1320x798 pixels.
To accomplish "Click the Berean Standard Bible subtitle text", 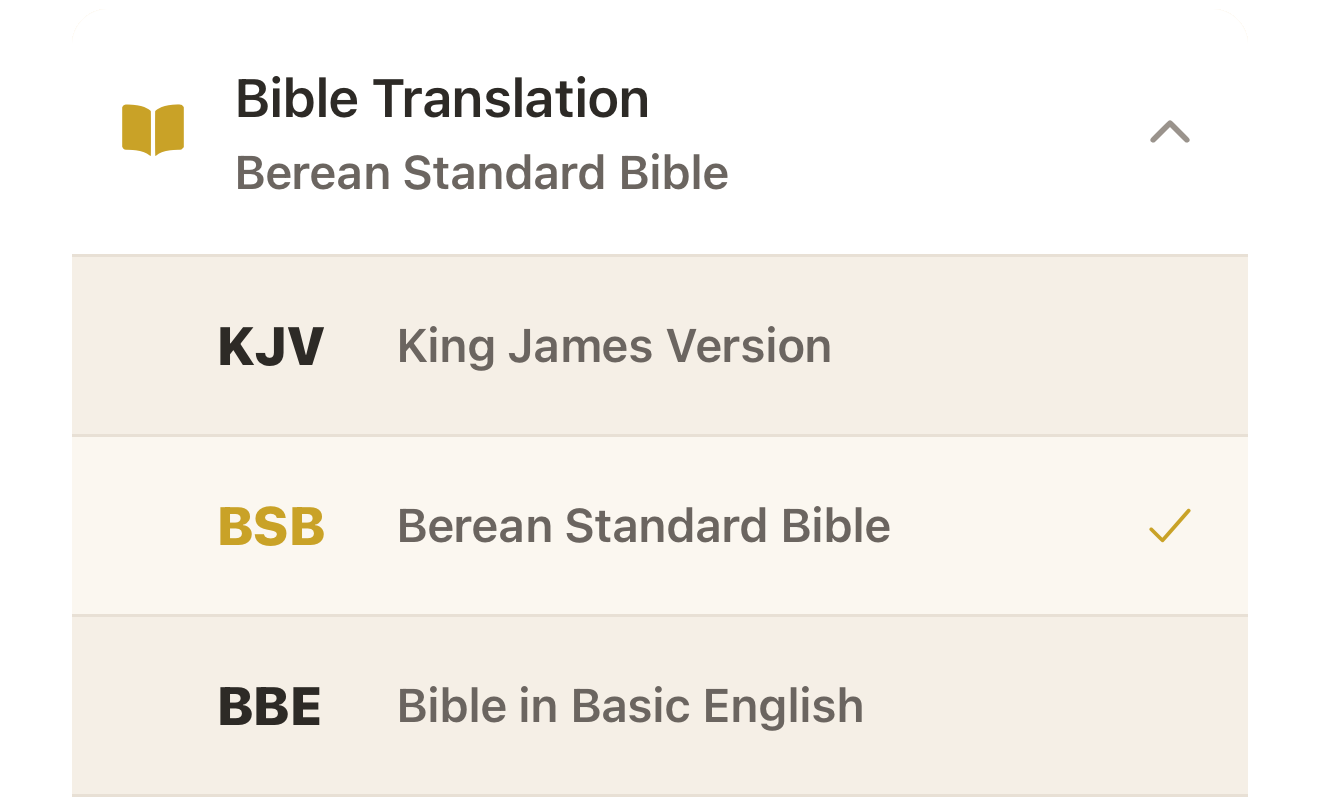I will pos(482,173).
